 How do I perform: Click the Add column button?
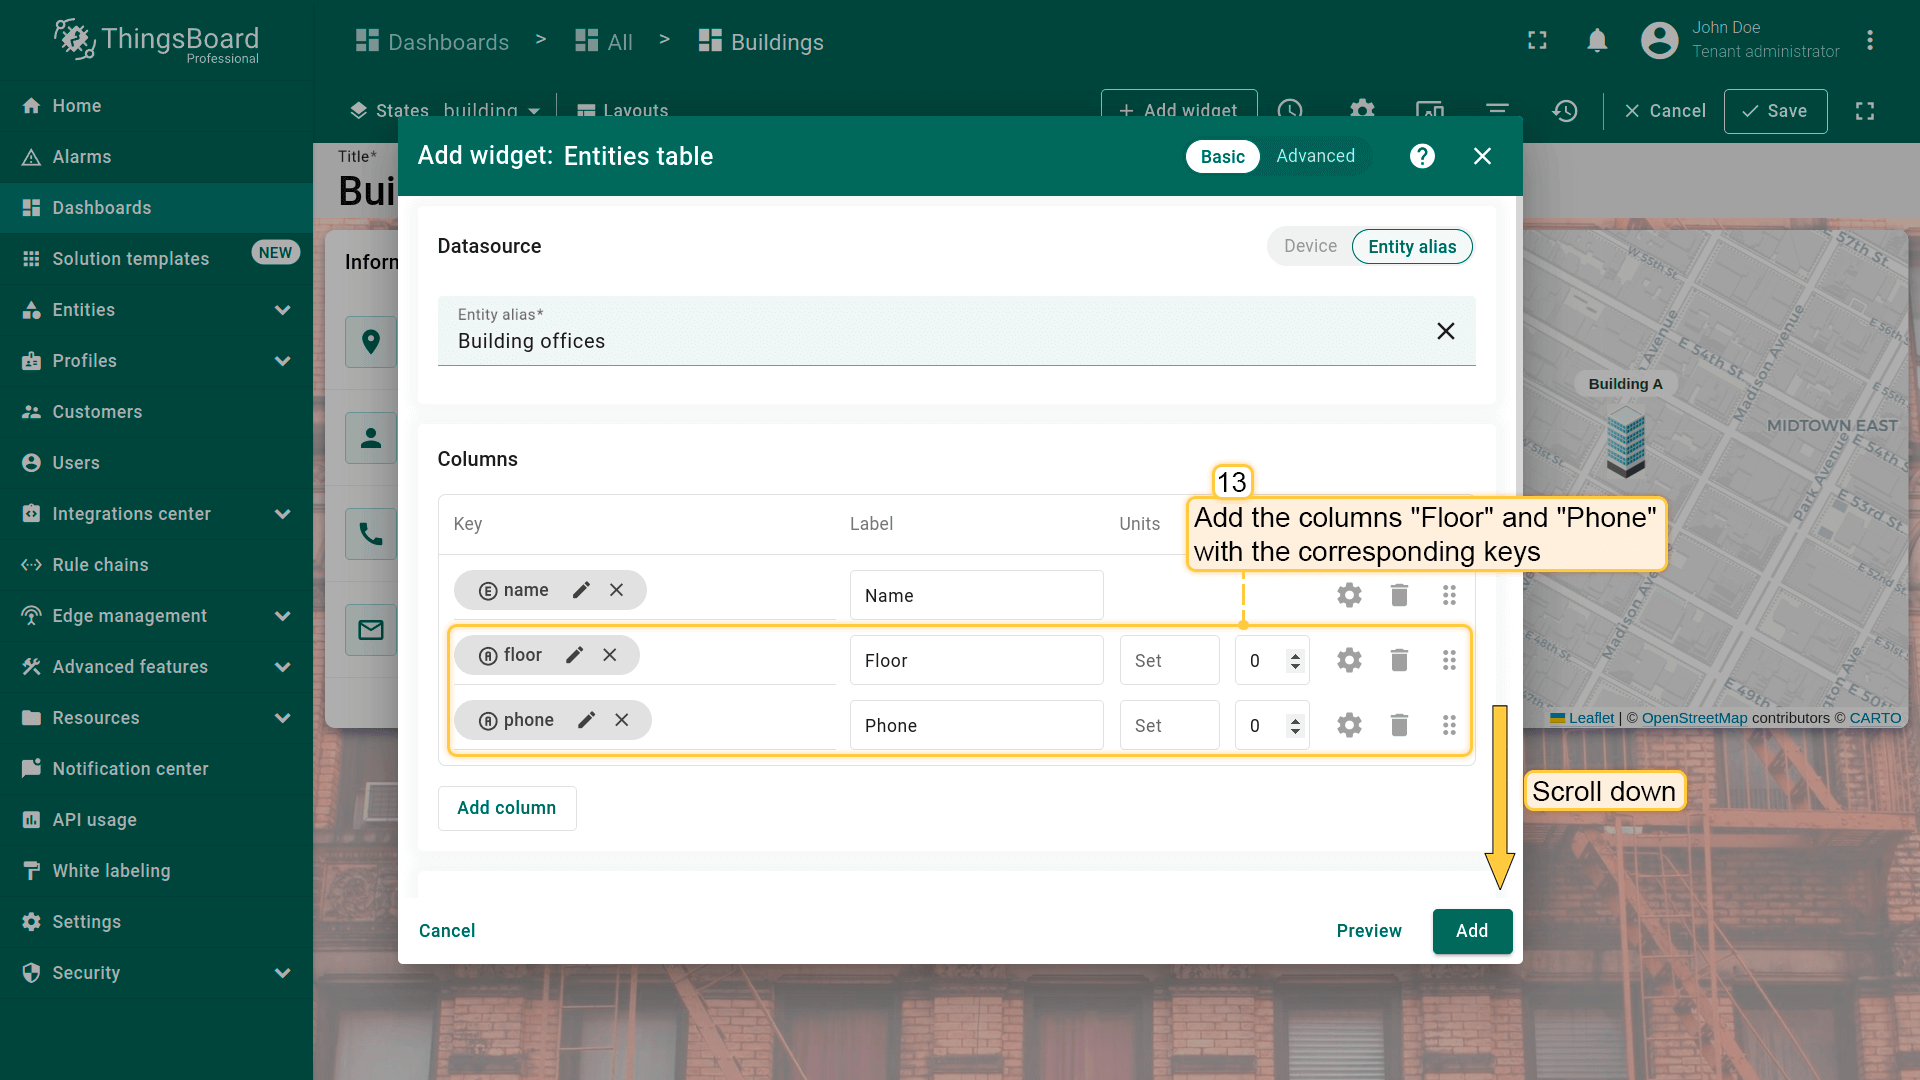tap(506, 808)
